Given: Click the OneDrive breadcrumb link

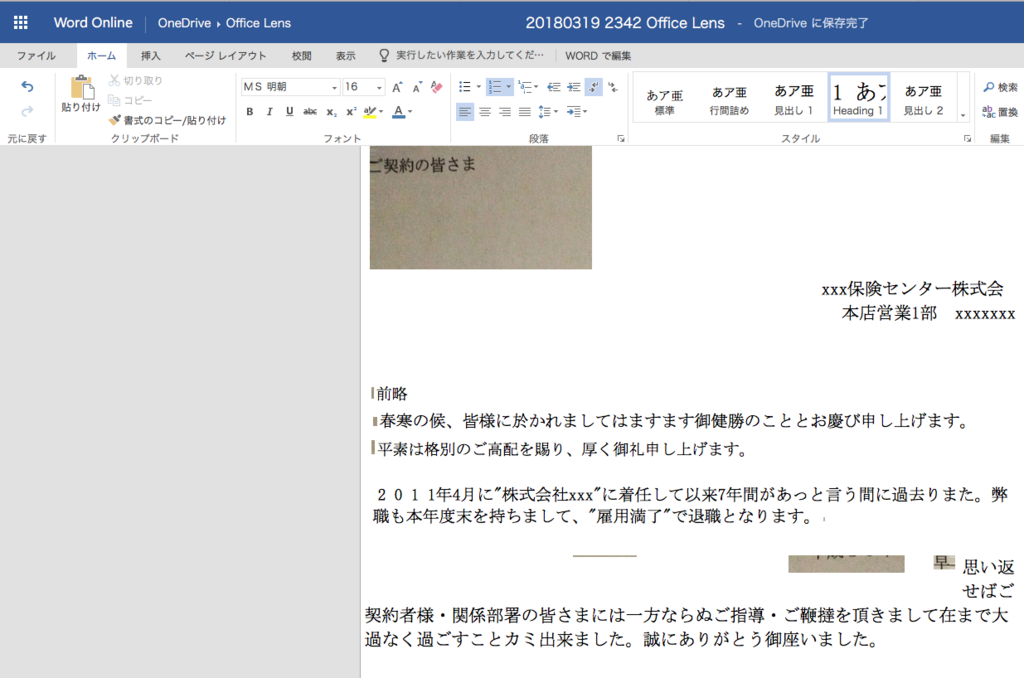Looking at the screenshot, I should [x=184, y=23].
